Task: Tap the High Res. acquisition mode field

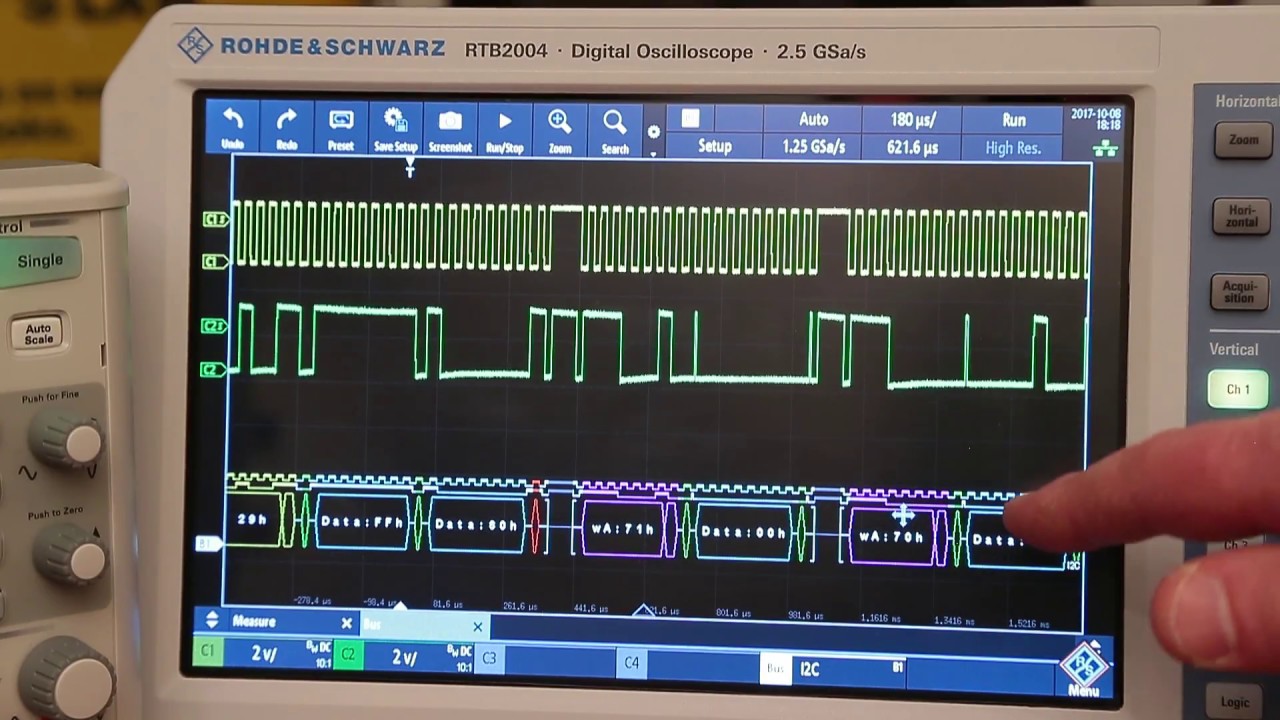Action: pyautogui.click(x=1013, y=148)
